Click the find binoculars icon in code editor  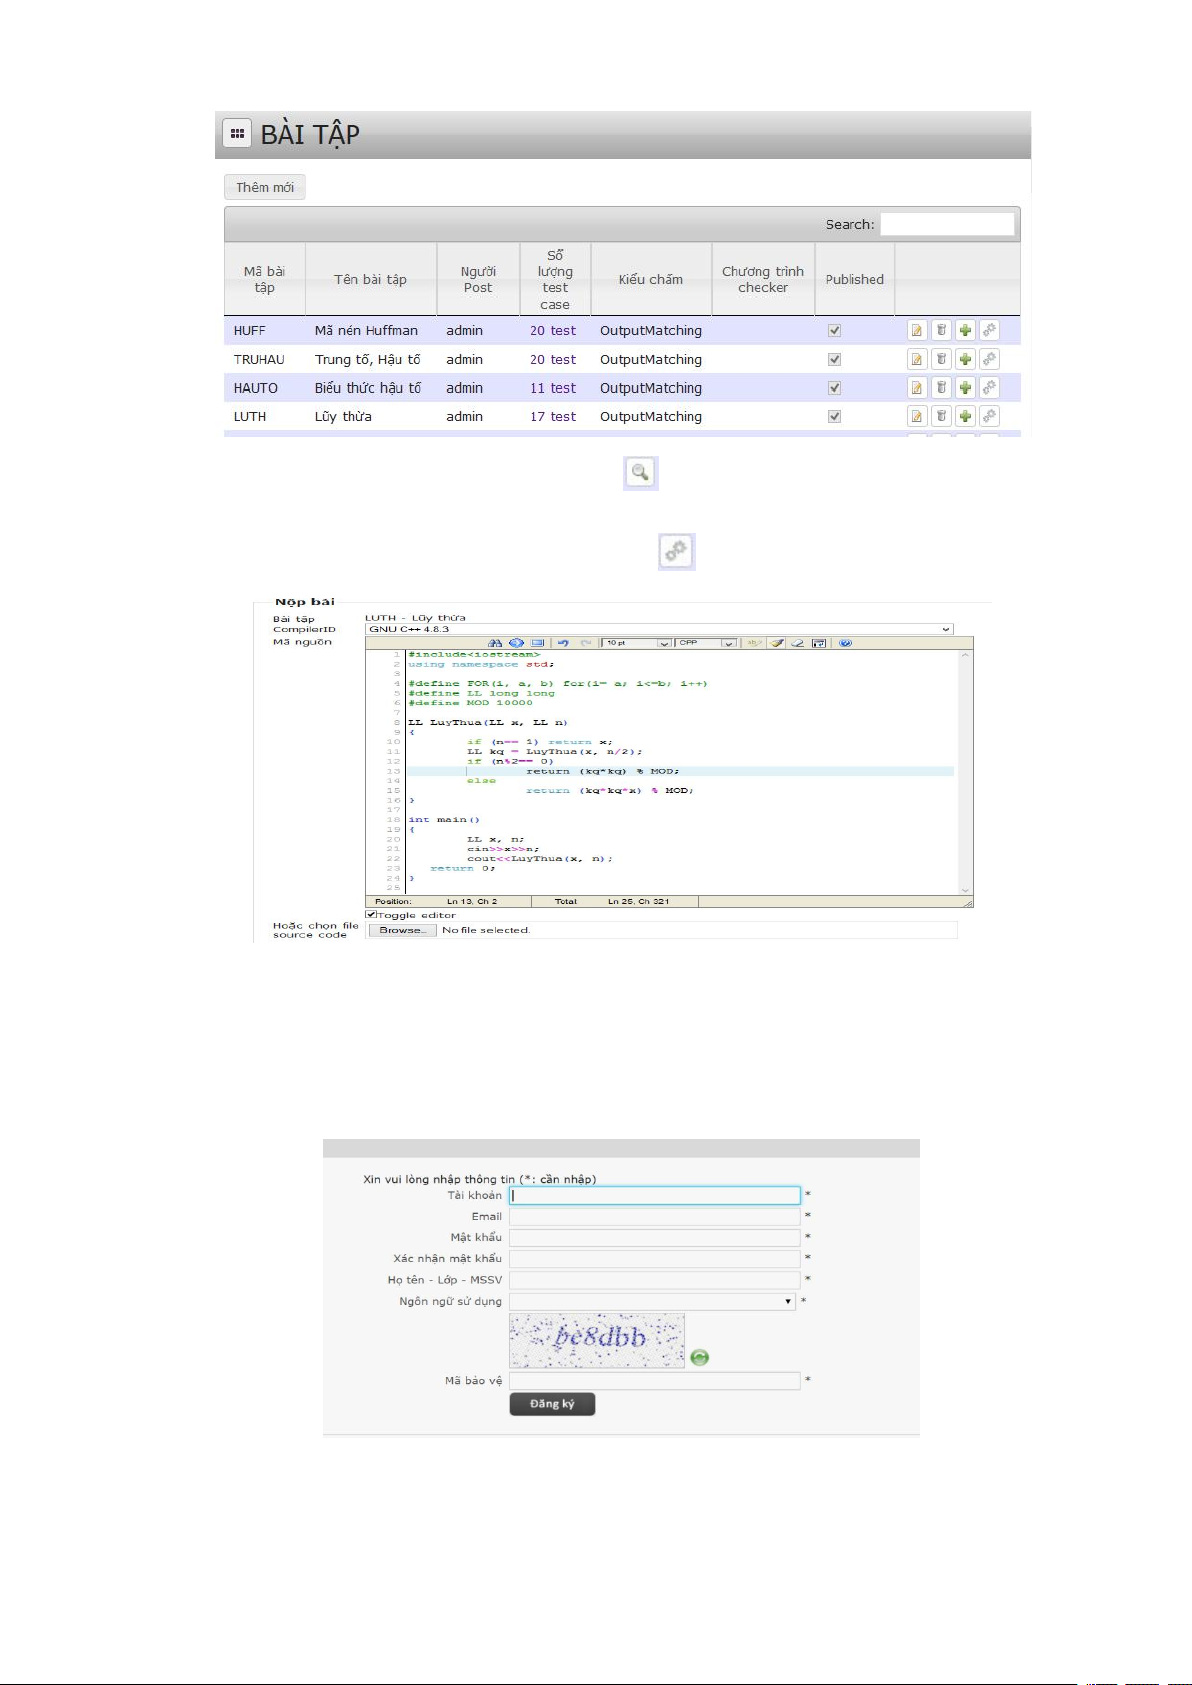tap(495, 643)
